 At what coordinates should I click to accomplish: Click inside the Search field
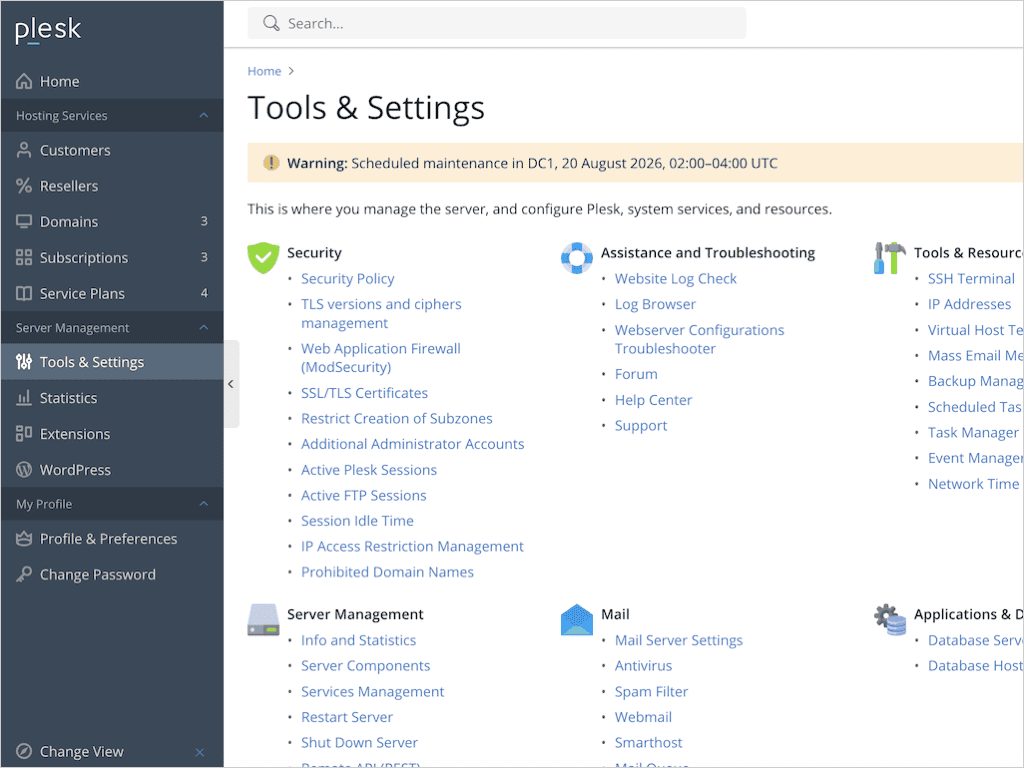point(496,24)
